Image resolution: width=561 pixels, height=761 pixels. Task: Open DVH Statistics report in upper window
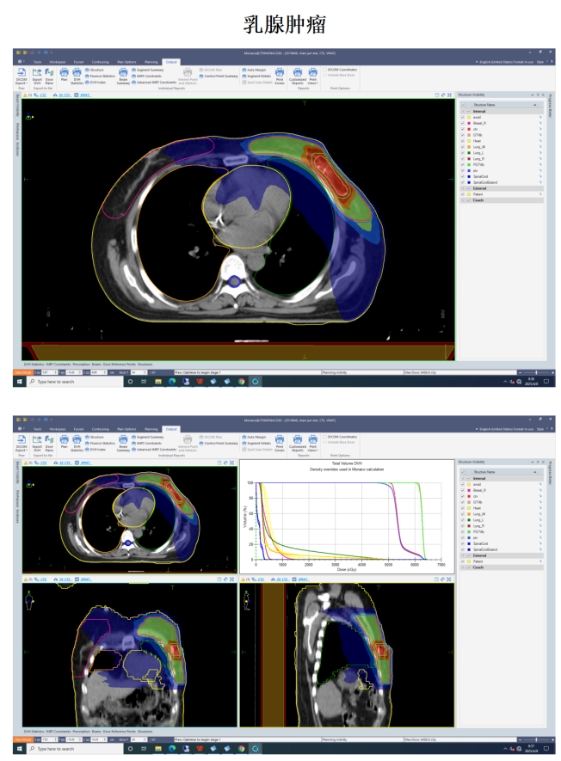click(77, 76)
